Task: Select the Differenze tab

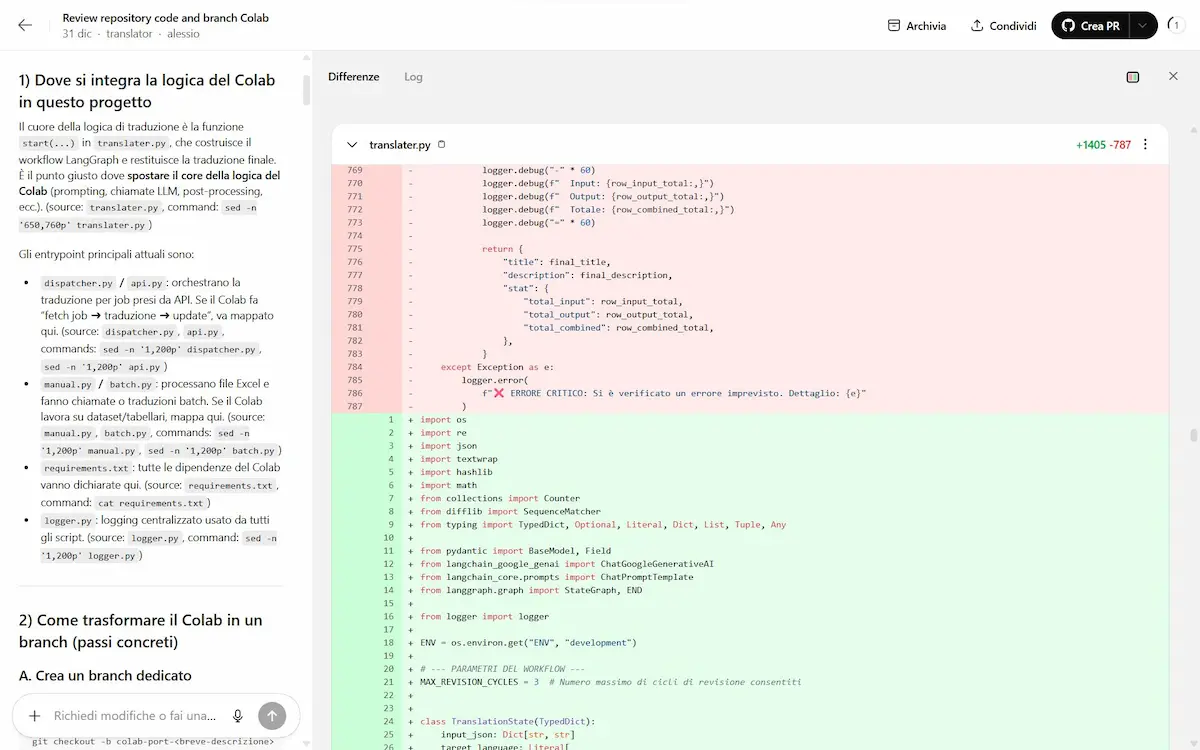Action: point(353,76)
